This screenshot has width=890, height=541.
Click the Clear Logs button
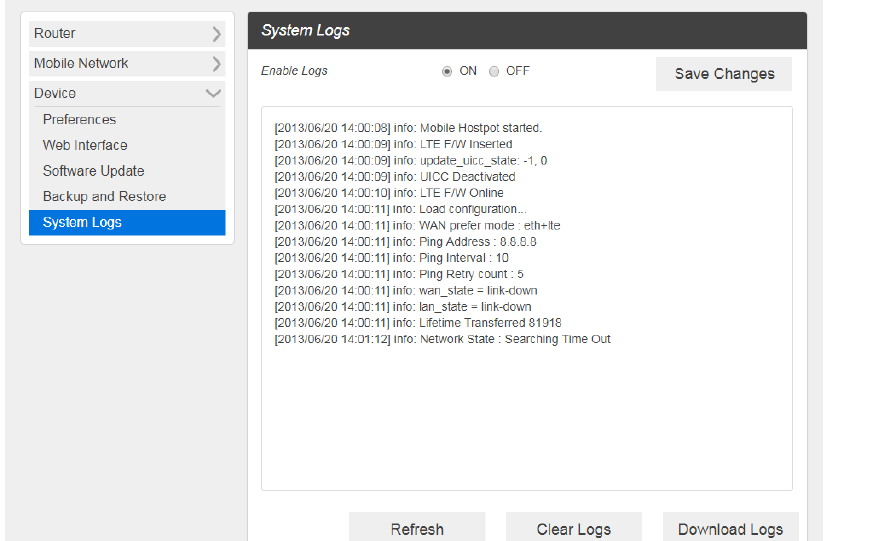point(574,528)
